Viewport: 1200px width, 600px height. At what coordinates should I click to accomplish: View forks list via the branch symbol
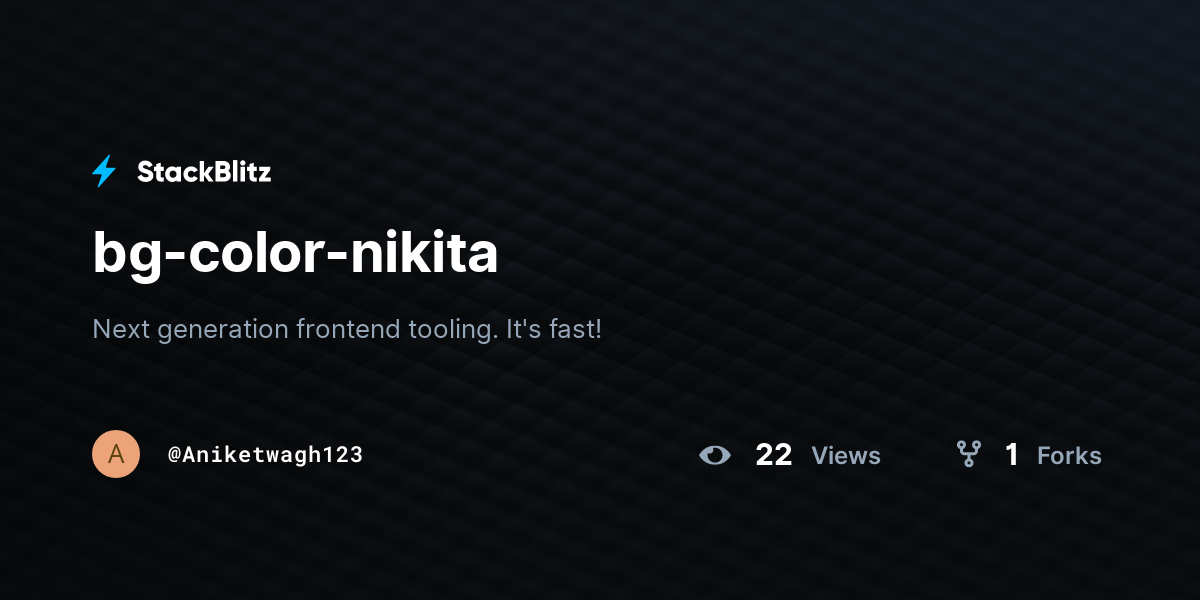click(x=968, y=455)
